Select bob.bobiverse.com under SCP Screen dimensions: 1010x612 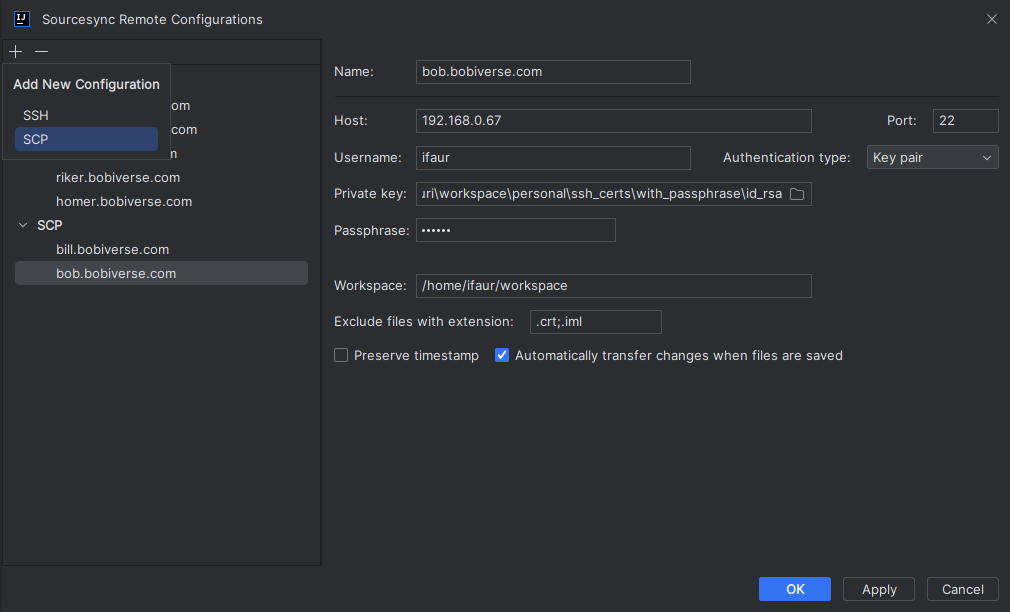(161, 273)
